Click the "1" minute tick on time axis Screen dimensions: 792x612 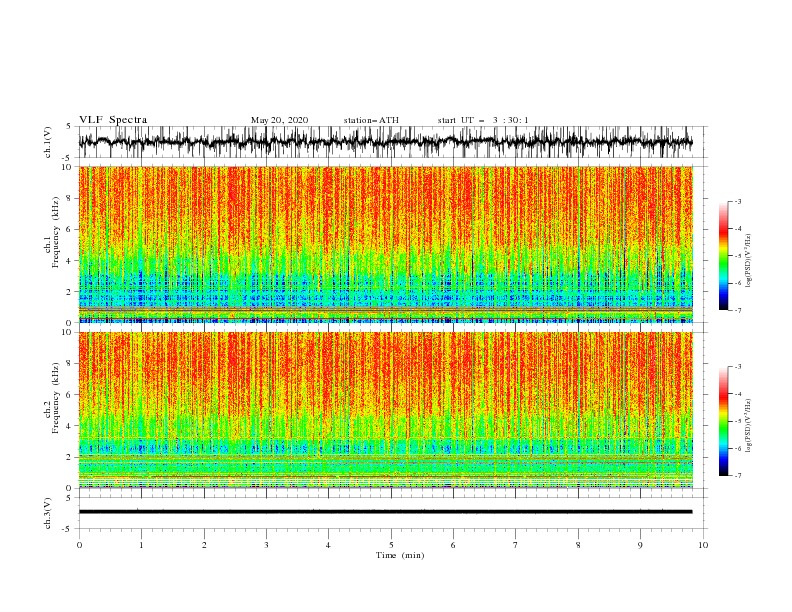[141, 545]
